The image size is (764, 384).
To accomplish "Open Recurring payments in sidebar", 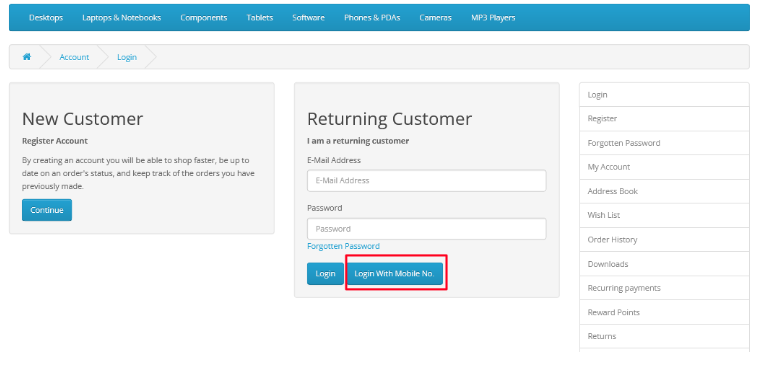I will tap(664, 288).
